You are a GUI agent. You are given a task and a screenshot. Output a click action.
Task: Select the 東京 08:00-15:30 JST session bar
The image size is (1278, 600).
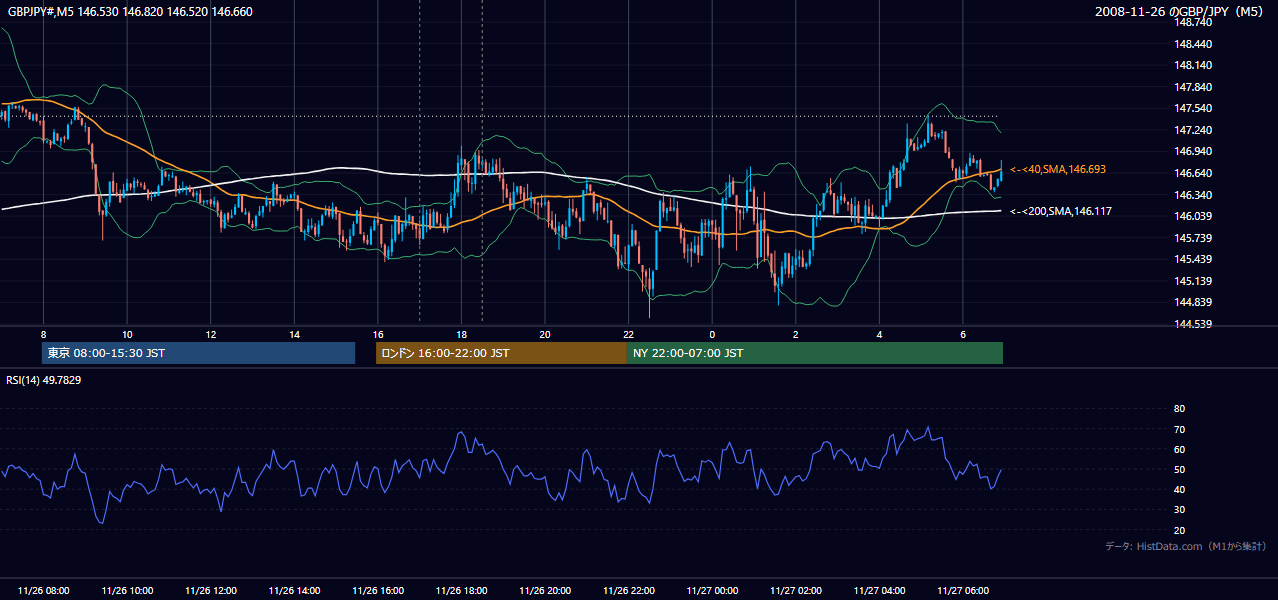coord(199,353)
